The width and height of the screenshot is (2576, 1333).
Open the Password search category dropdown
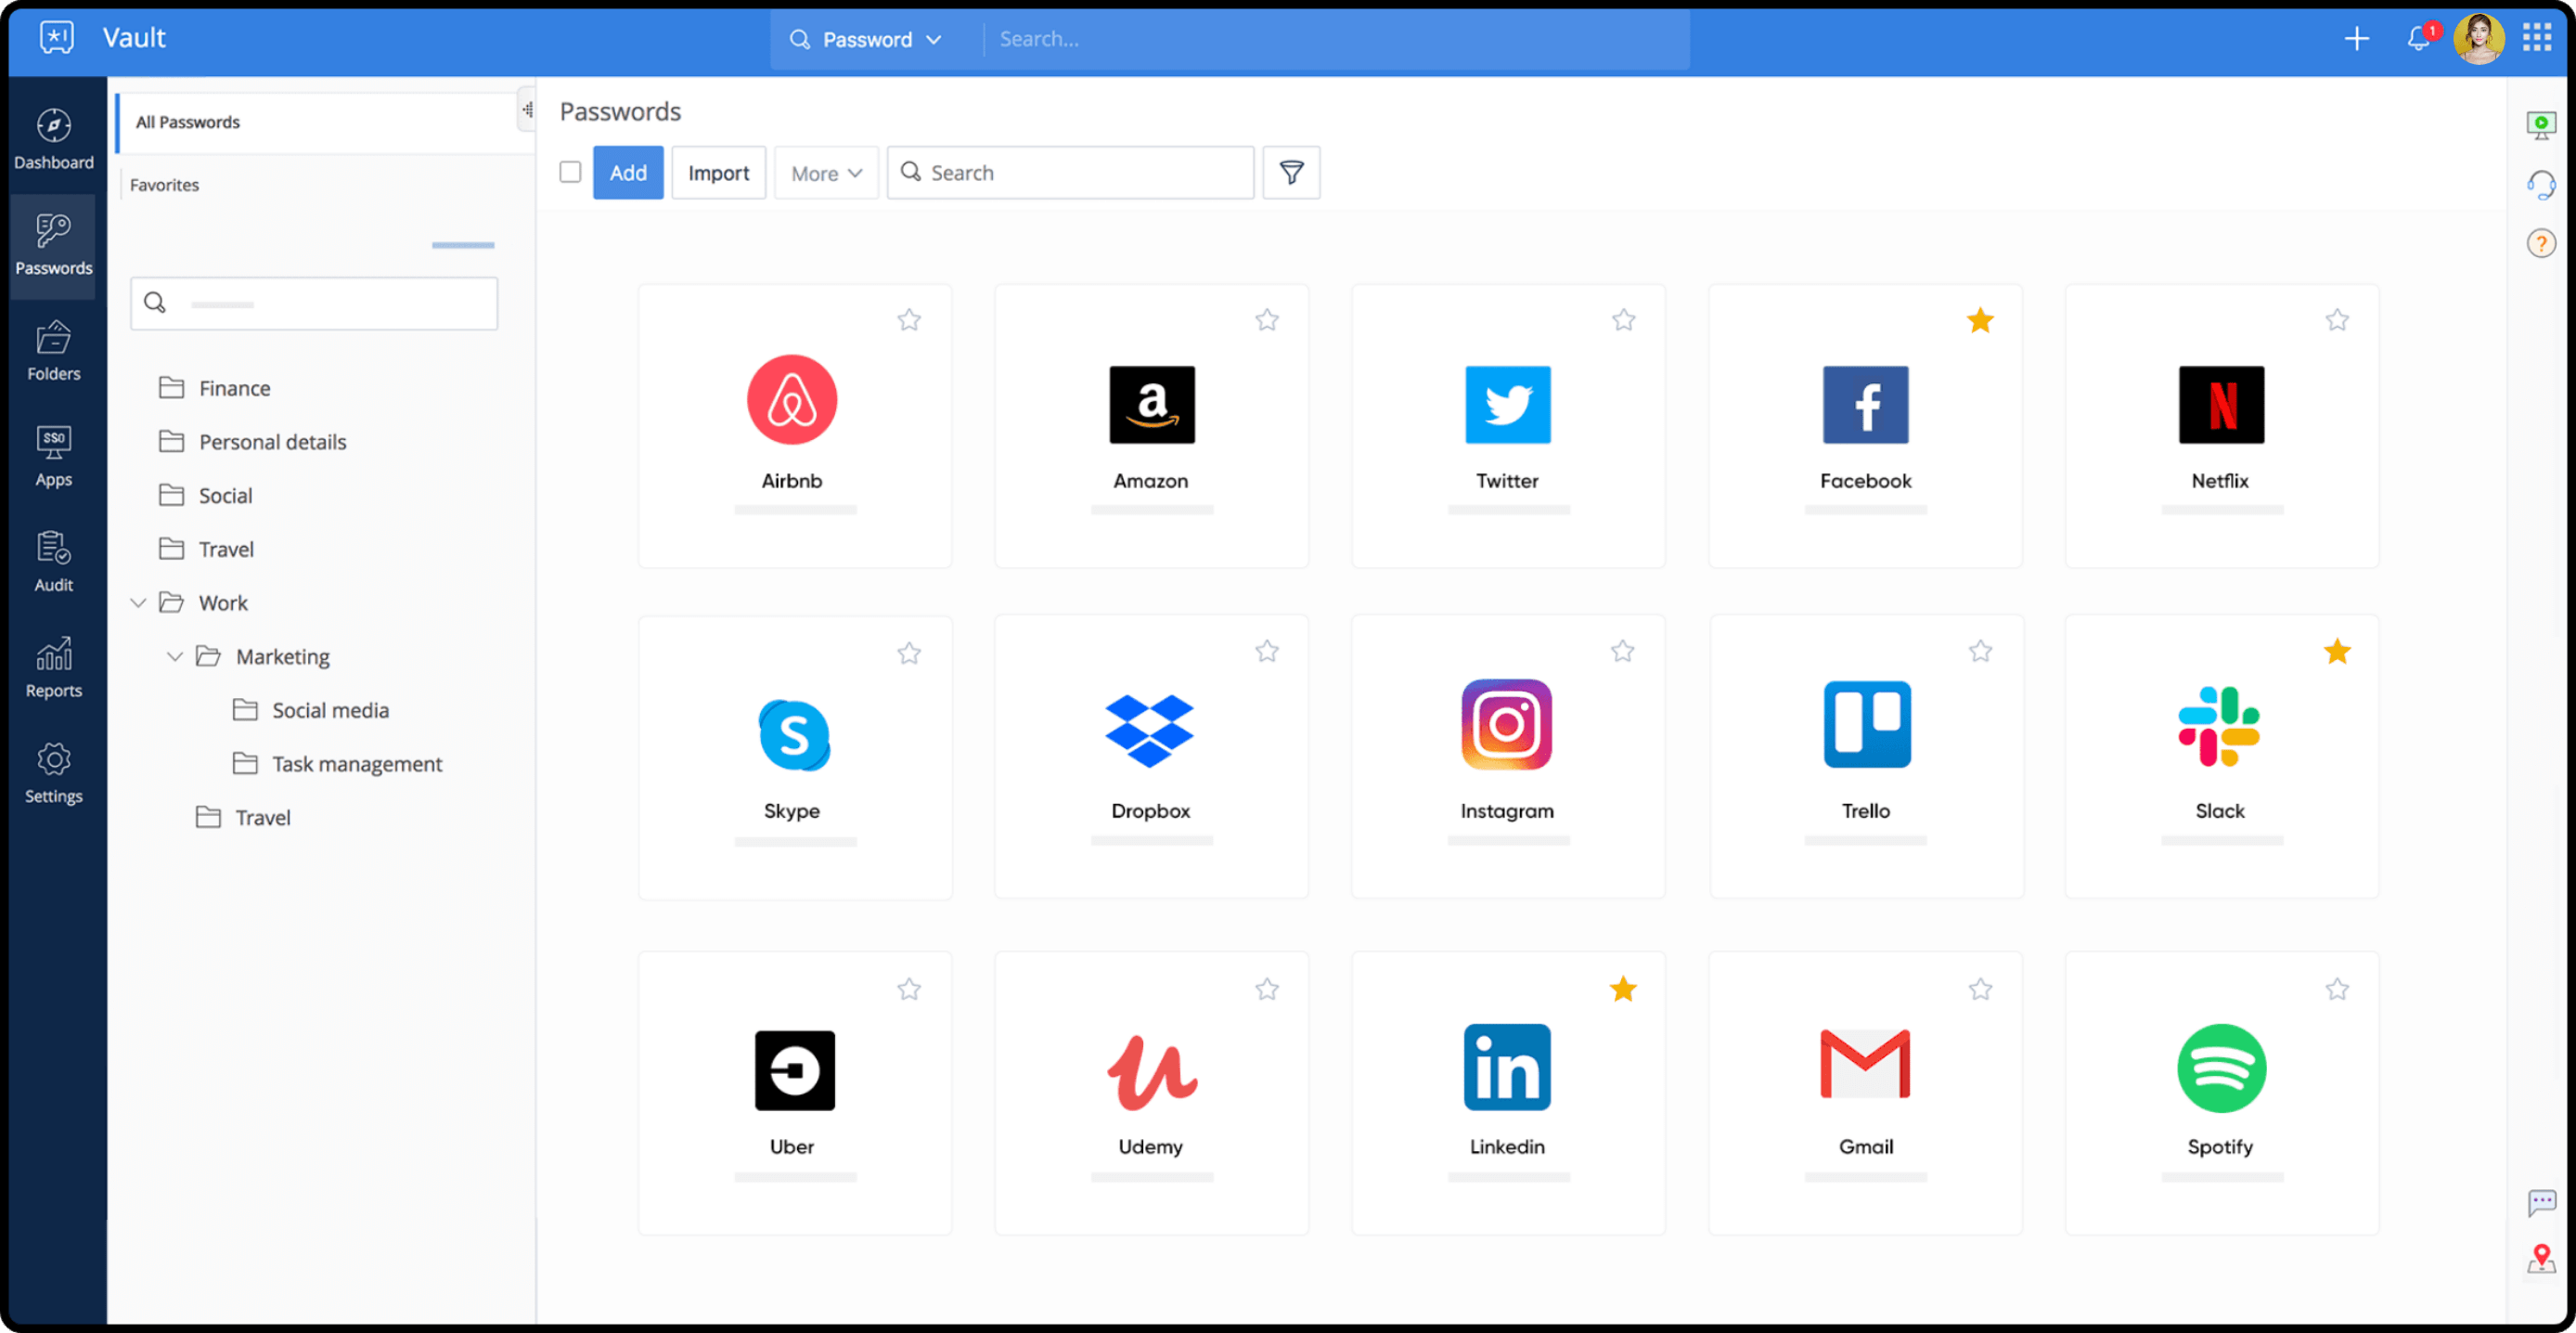click(x=868, y=39)
